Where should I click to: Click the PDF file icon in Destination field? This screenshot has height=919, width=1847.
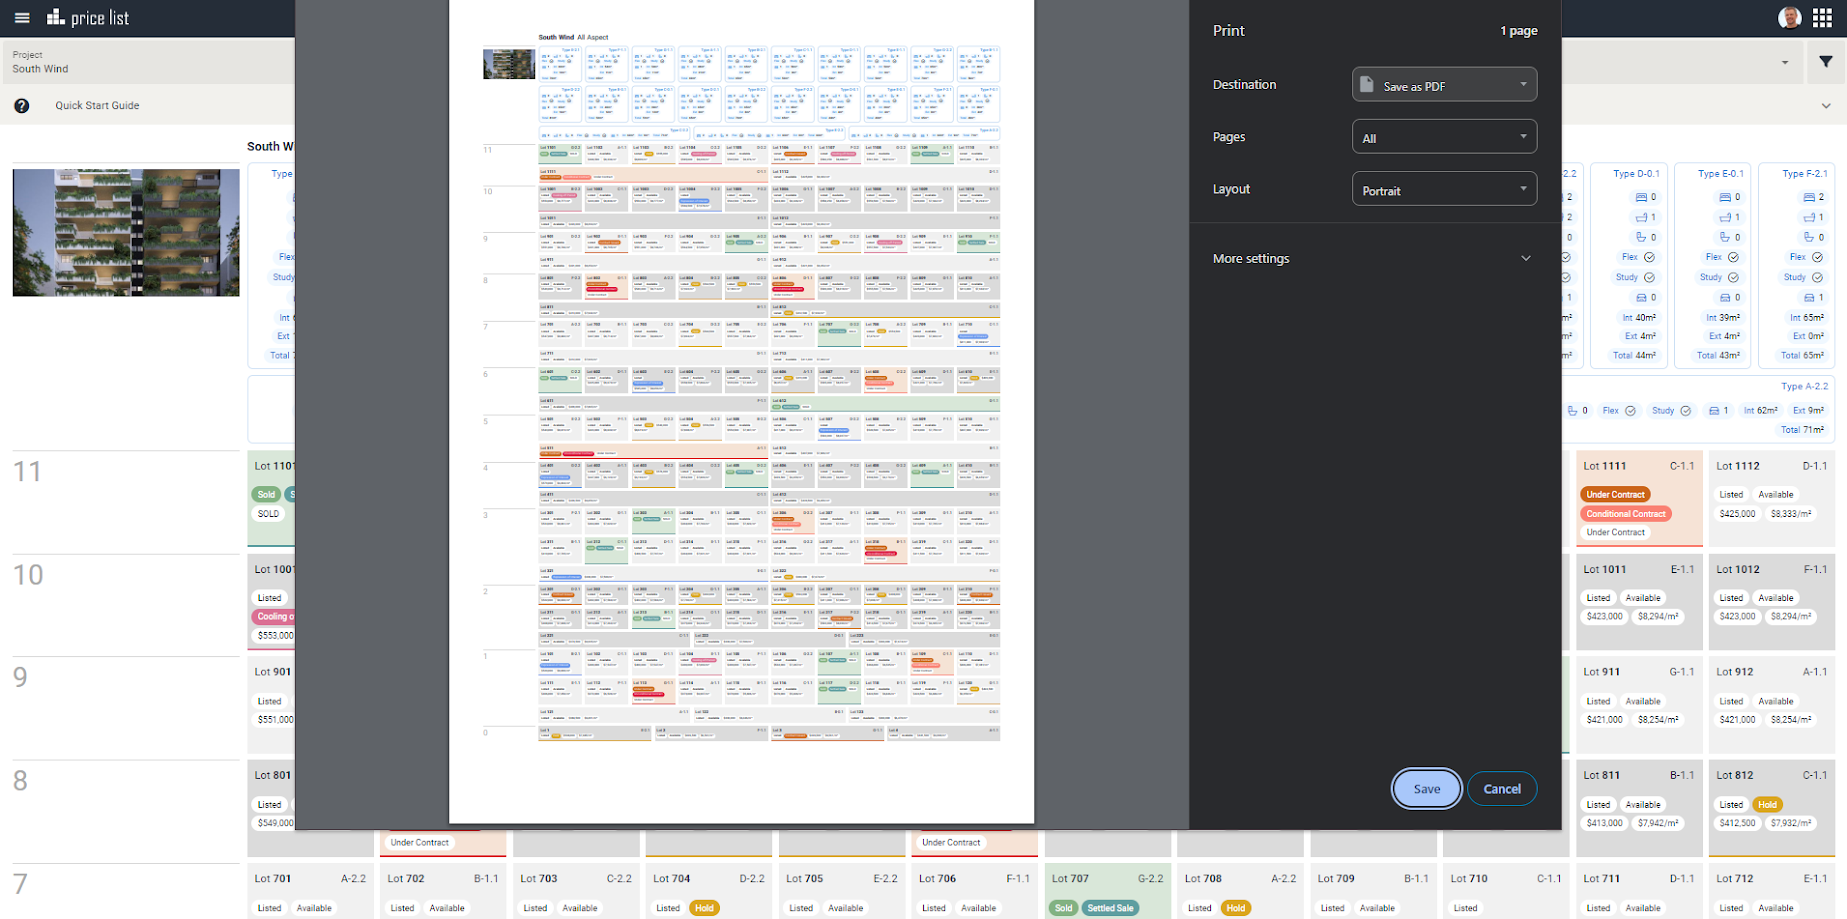pyautogui.click(x=1366, y=84)
